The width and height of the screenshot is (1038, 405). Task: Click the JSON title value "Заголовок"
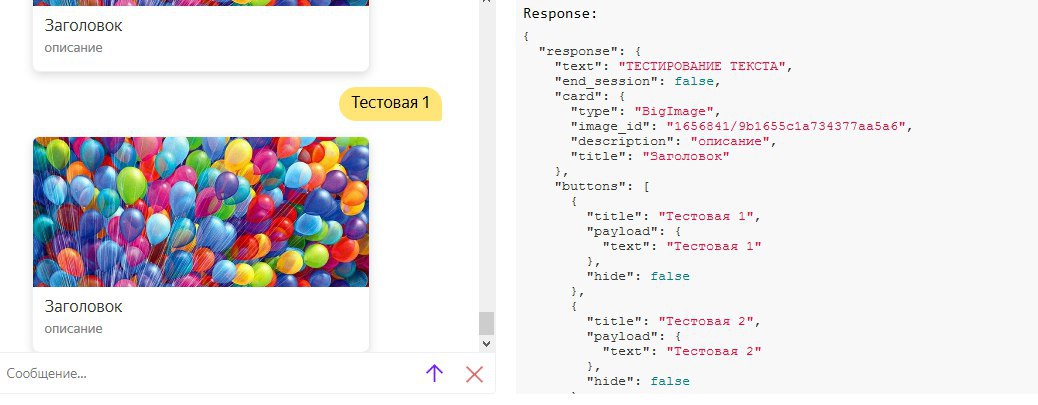[x=686, y=157]
